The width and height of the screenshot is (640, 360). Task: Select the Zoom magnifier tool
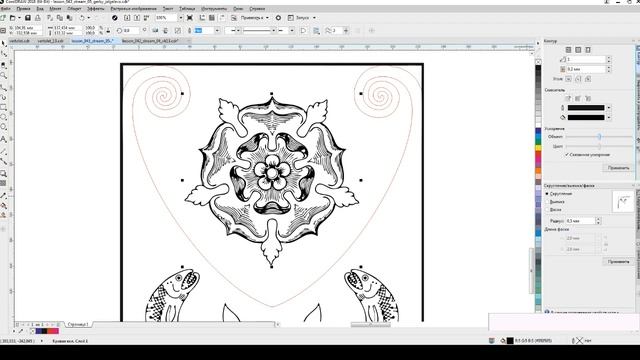(4, 76)
